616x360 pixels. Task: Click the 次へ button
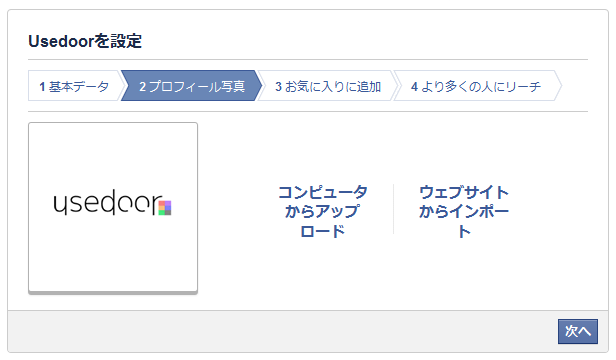coord(578,331)
